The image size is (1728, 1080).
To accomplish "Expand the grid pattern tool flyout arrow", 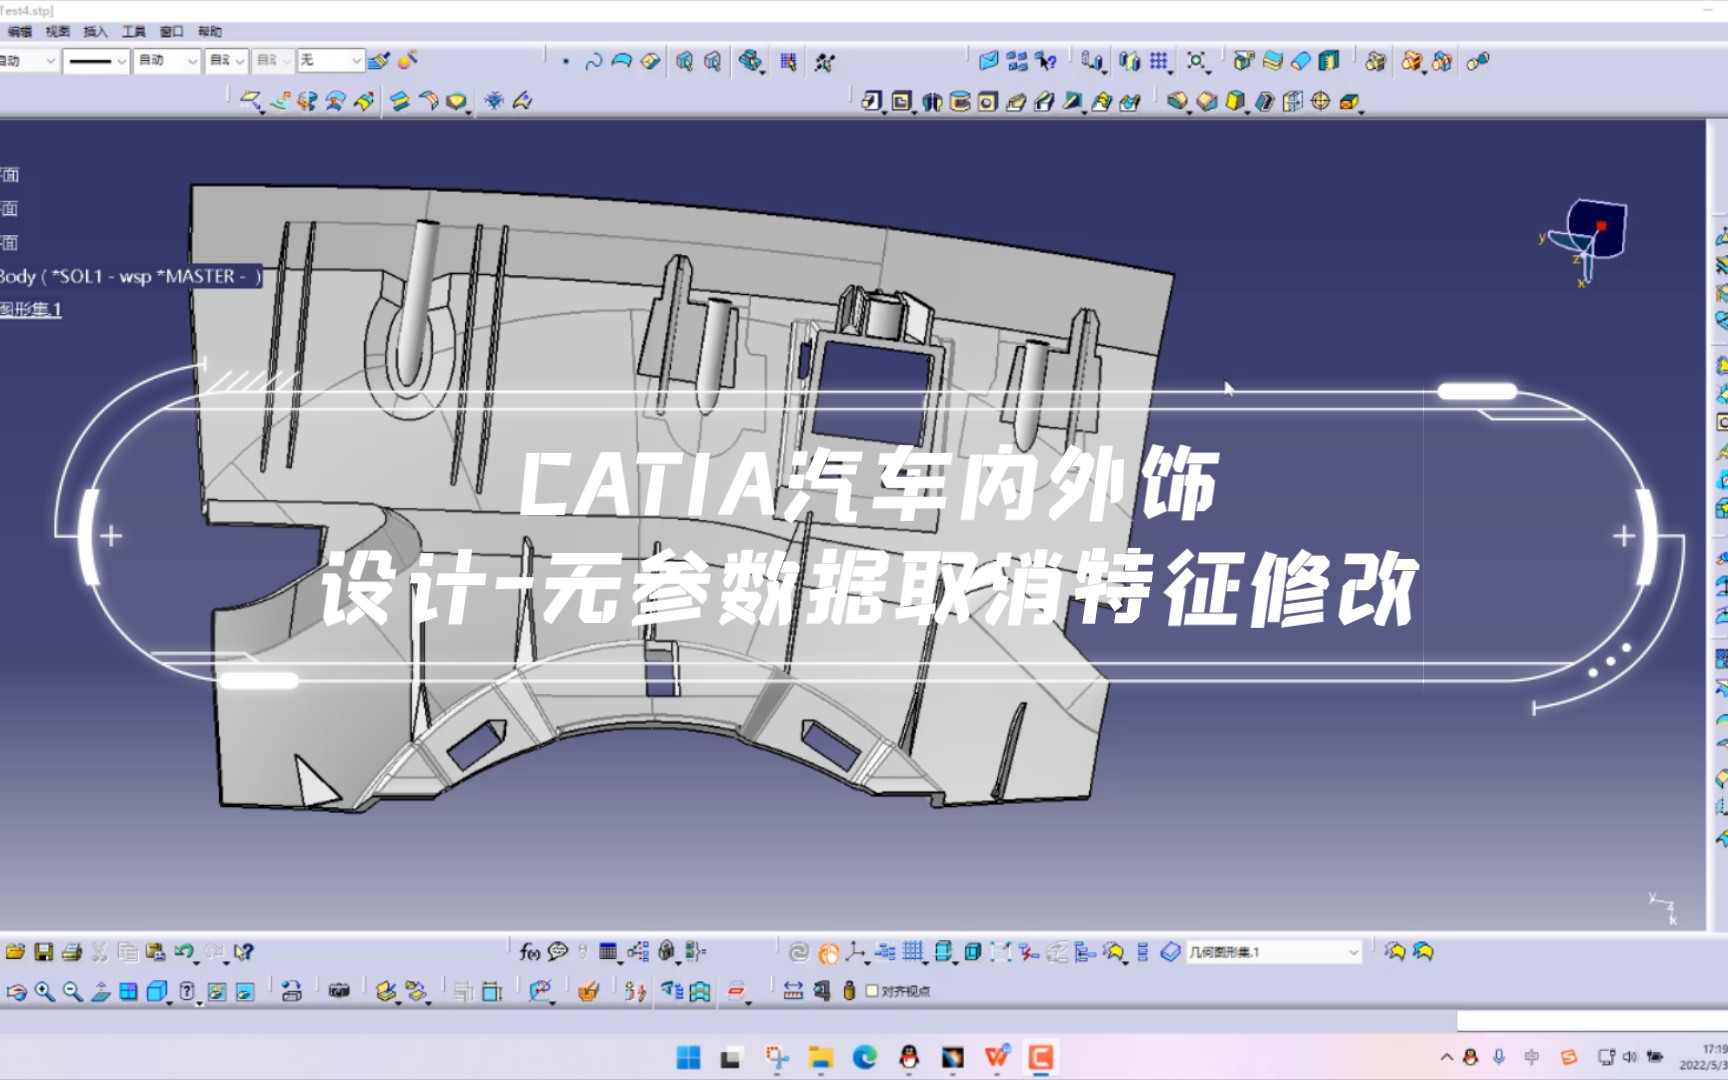I will (x=1170, y=72).
